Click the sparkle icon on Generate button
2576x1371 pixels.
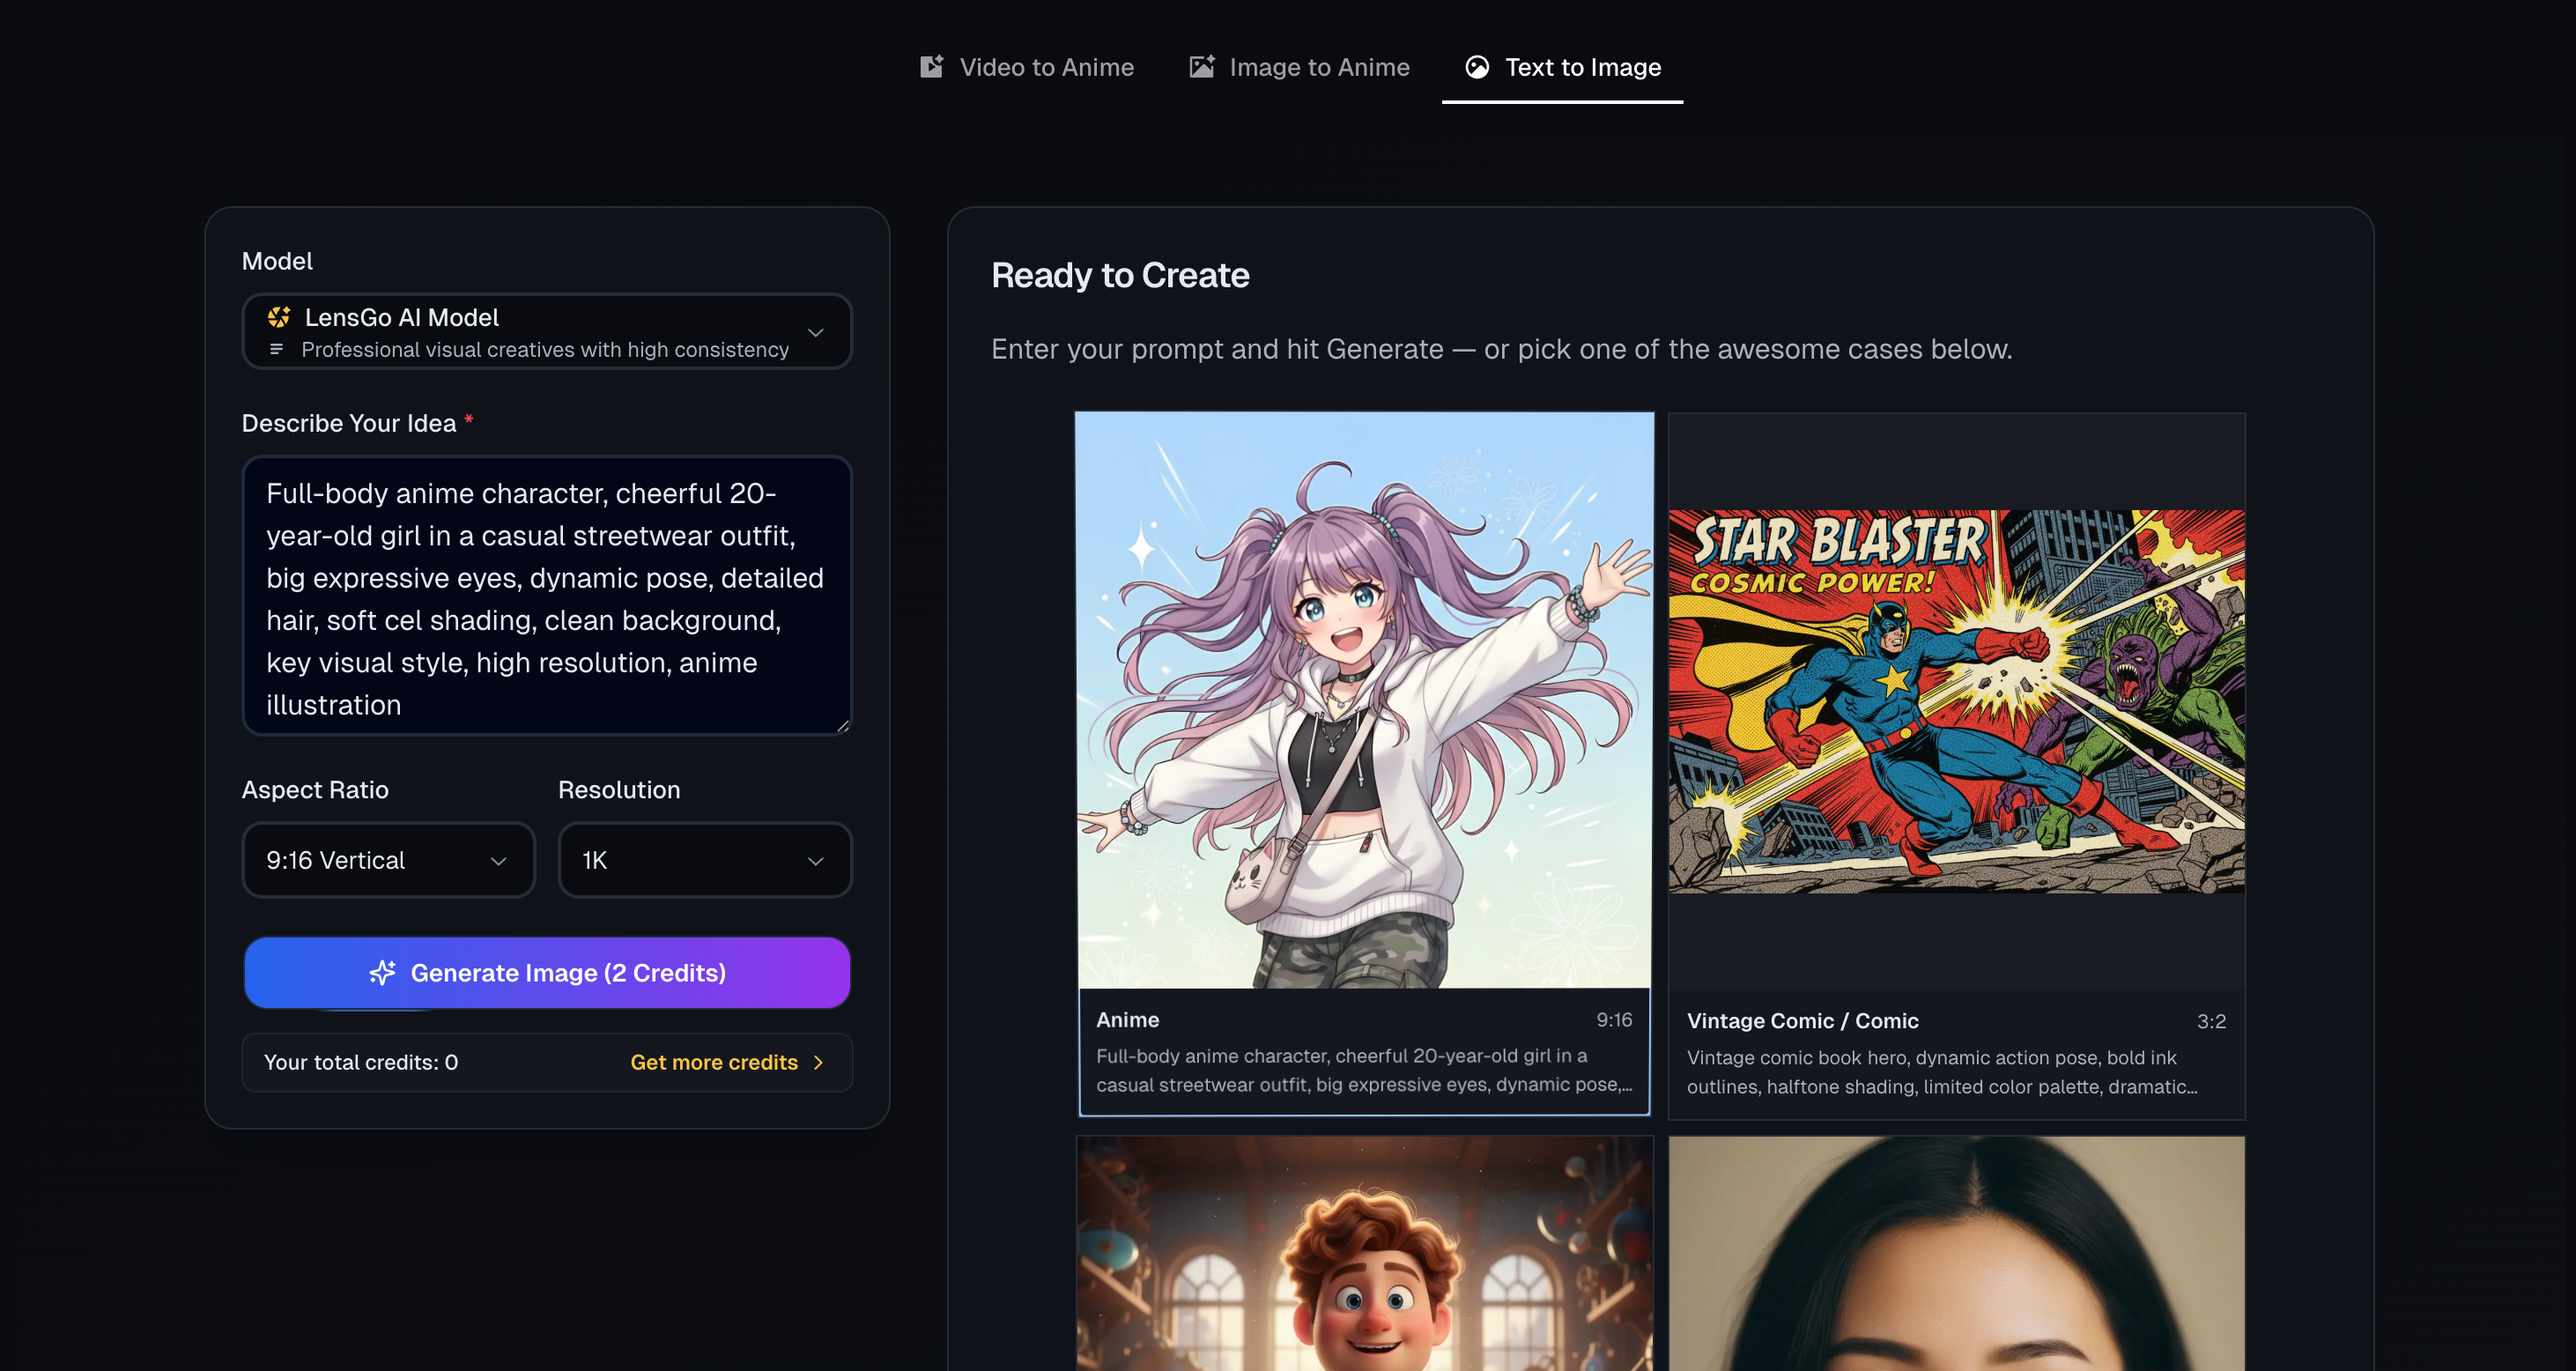[x=383, y=973]
